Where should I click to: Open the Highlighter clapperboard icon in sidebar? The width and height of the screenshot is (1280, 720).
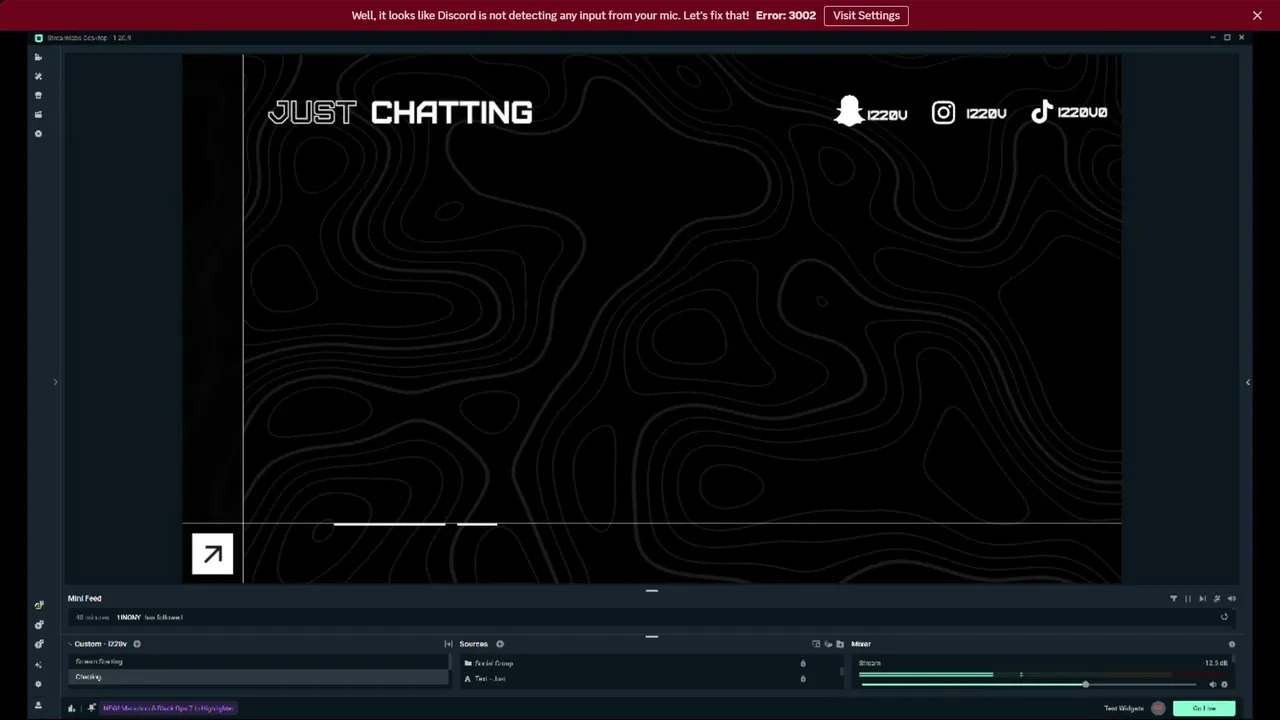tap(39, 114)
